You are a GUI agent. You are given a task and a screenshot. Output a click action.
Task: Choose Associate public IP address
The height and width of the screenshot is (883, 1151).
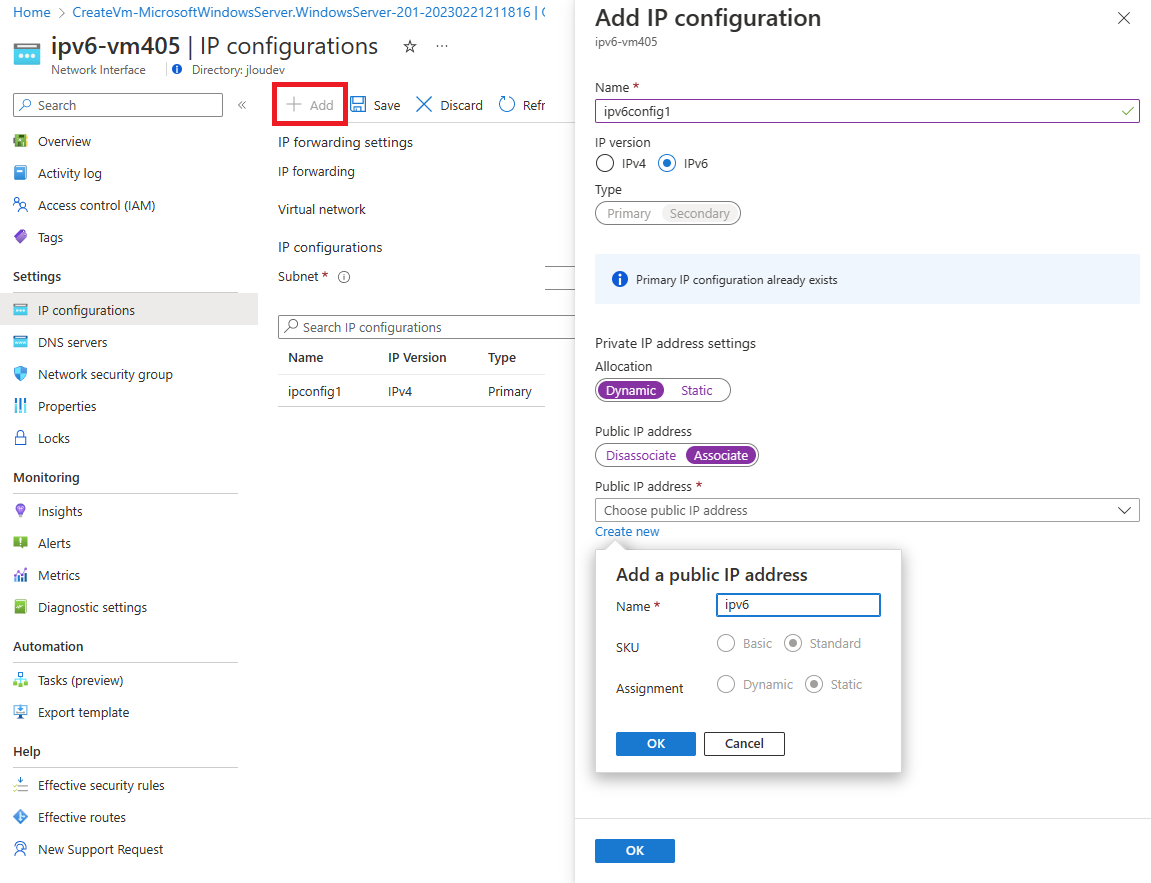[721, 455]
